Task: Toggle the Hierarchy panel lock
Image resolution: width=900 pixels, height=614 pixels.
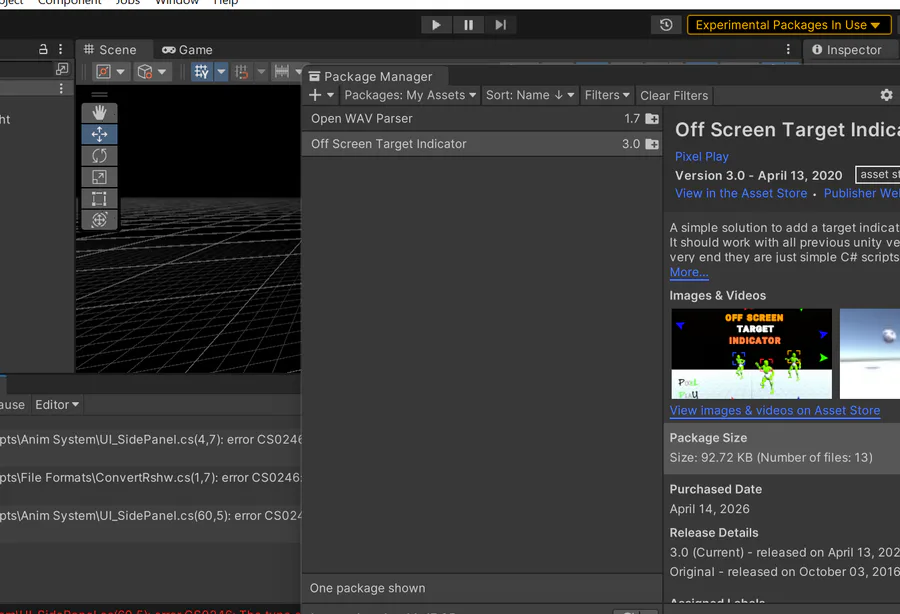Action: (x=43, y=49)
